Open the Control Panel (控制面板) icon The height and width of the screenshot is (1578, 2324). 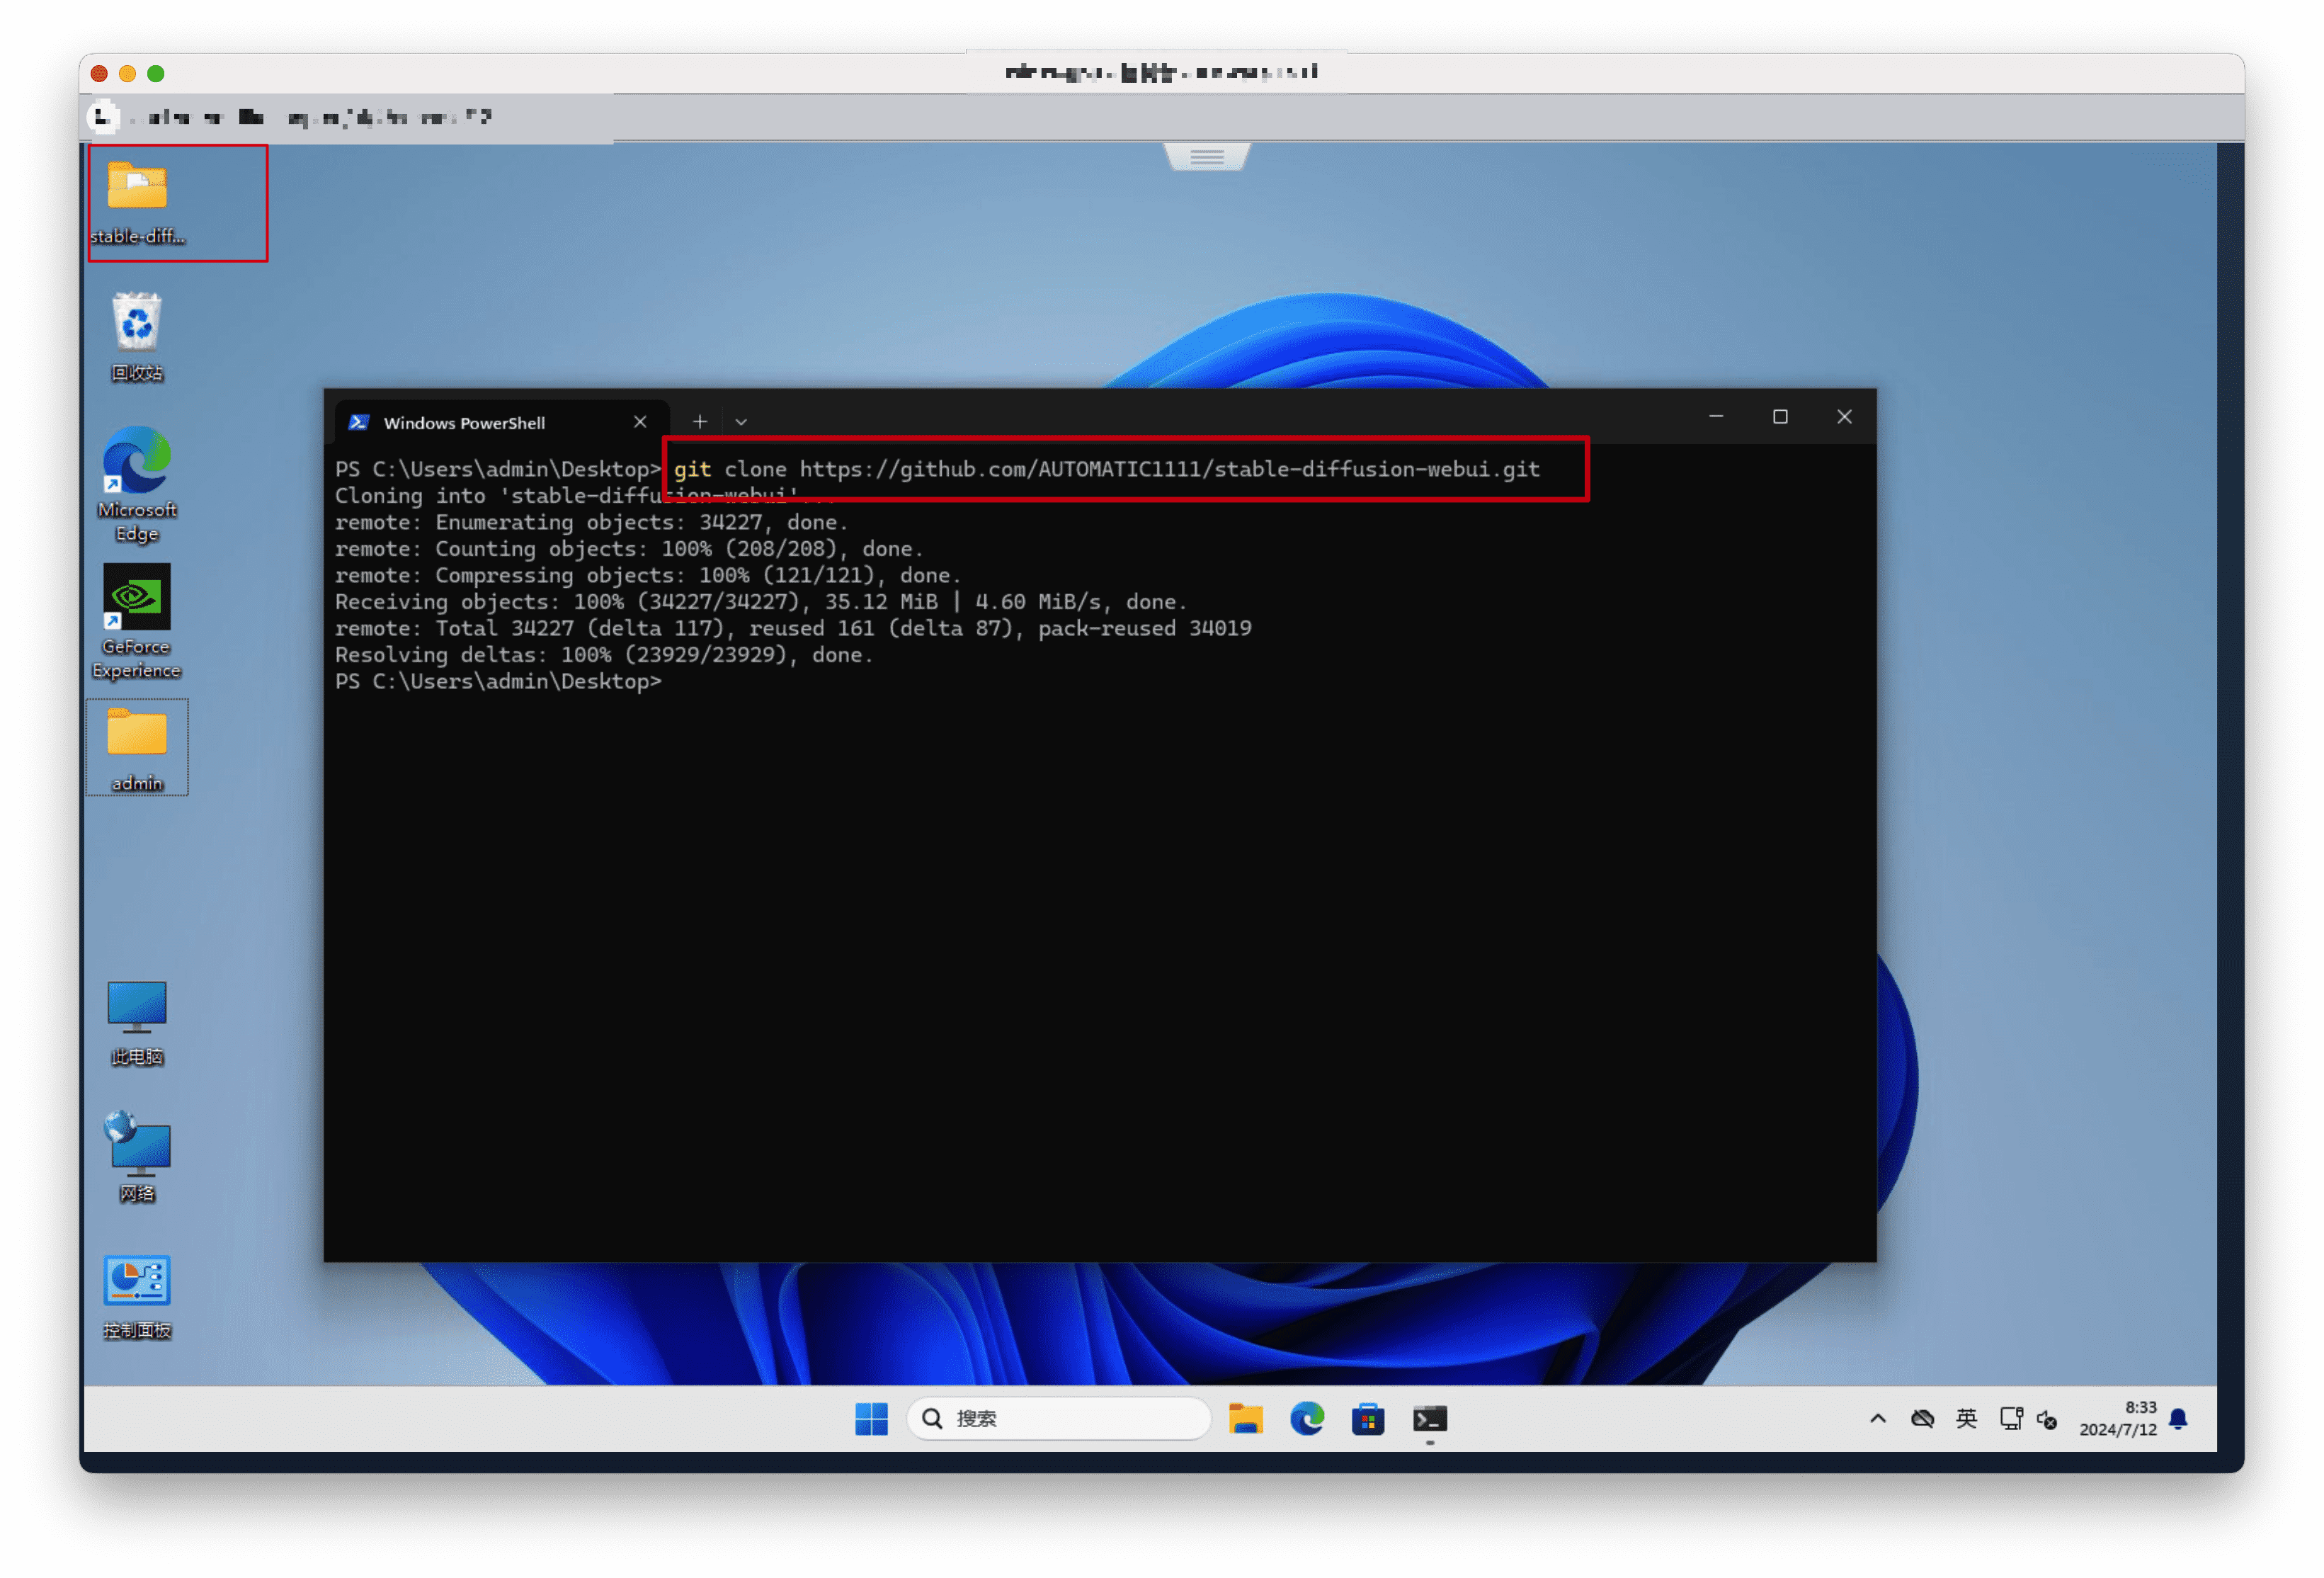point(137,1282)
